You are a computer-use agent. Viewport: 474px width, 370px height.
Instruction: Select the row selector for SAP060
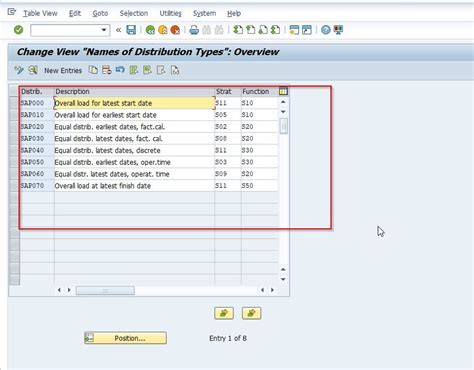pos(14,174)
